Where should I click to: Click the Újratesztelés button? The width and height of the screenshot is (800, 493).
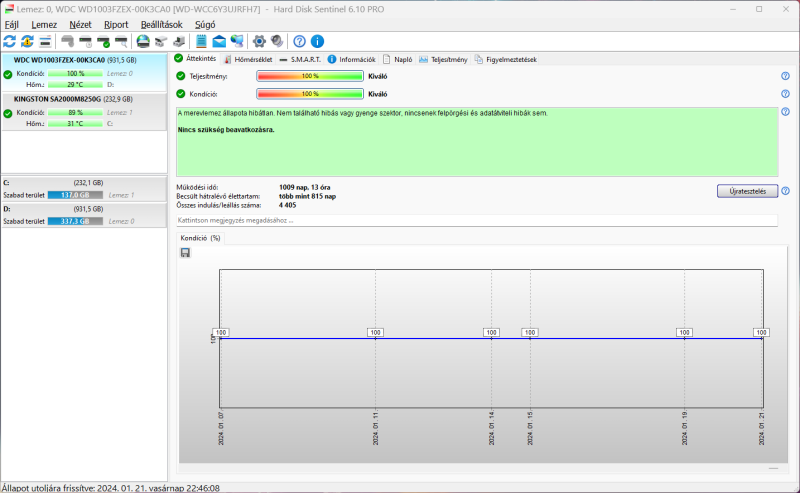(x=747, y=191)
